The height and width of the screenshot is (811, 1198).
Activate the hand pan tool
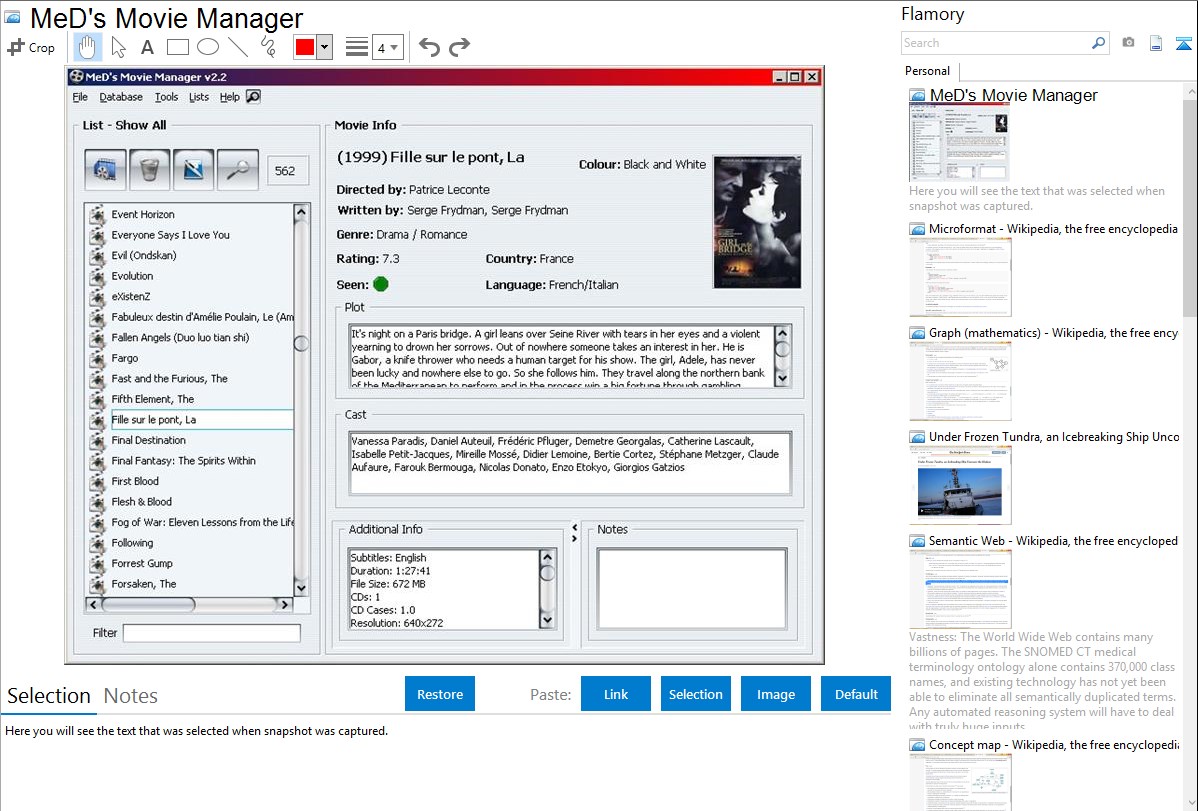[87, 47]
